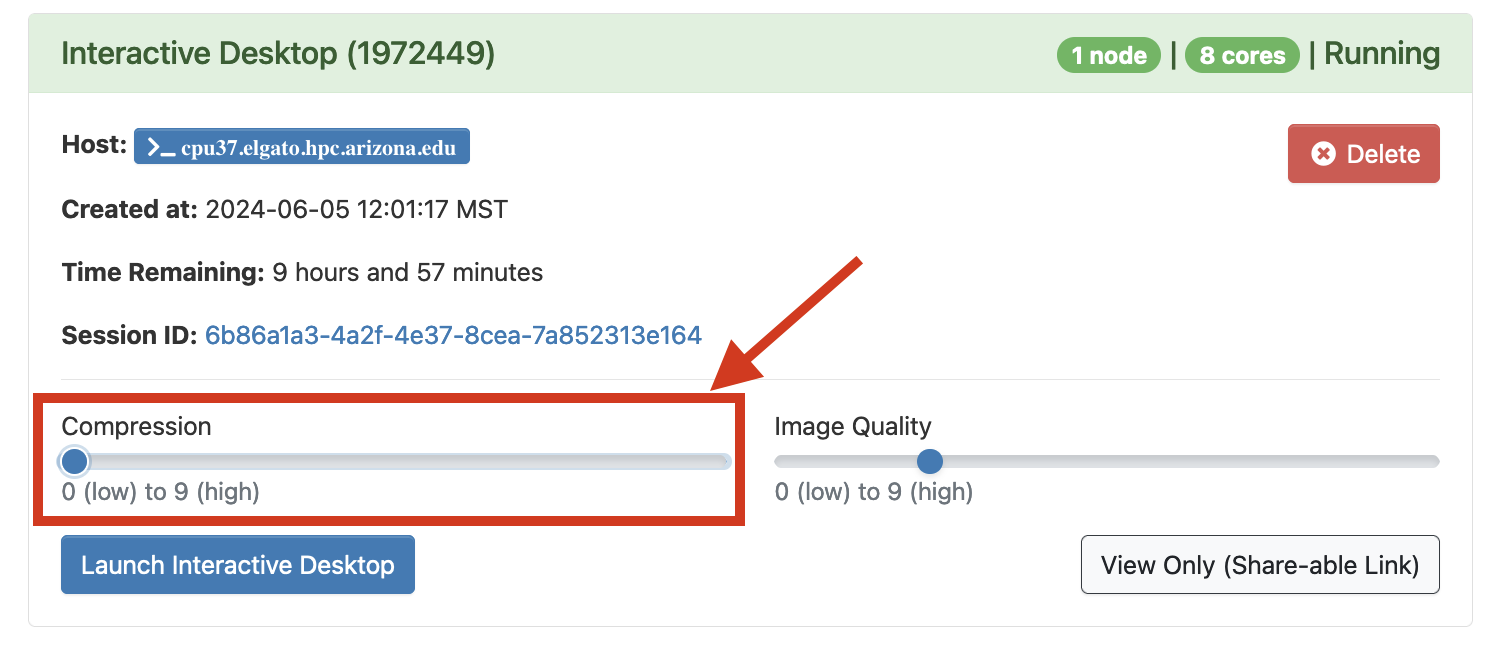Set Image Quality to maximum on track
The width and height of the screenshot is (1508, 654).
pyautogui.click(x=1431, y=461)
